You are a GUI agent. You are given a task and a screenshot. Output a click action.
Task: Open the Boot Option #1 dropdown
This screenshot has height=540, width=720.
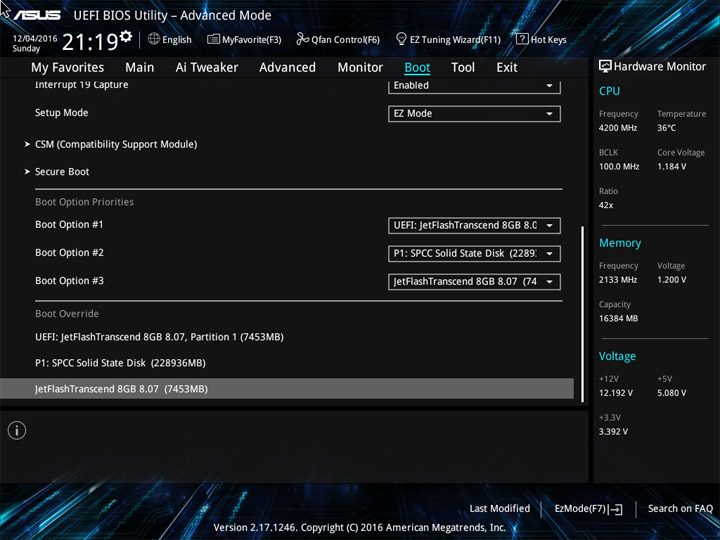pyautogui.click(x=474, y=225)
